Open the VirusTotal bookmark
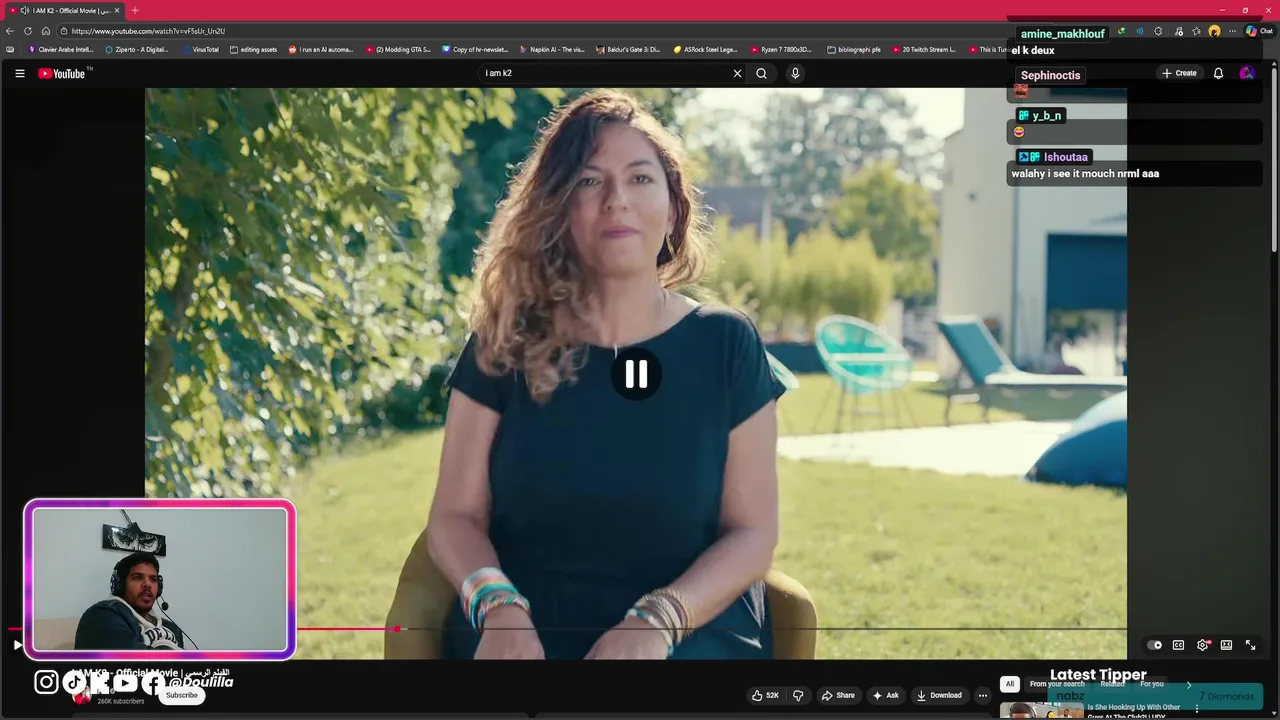 pos(200,49)
